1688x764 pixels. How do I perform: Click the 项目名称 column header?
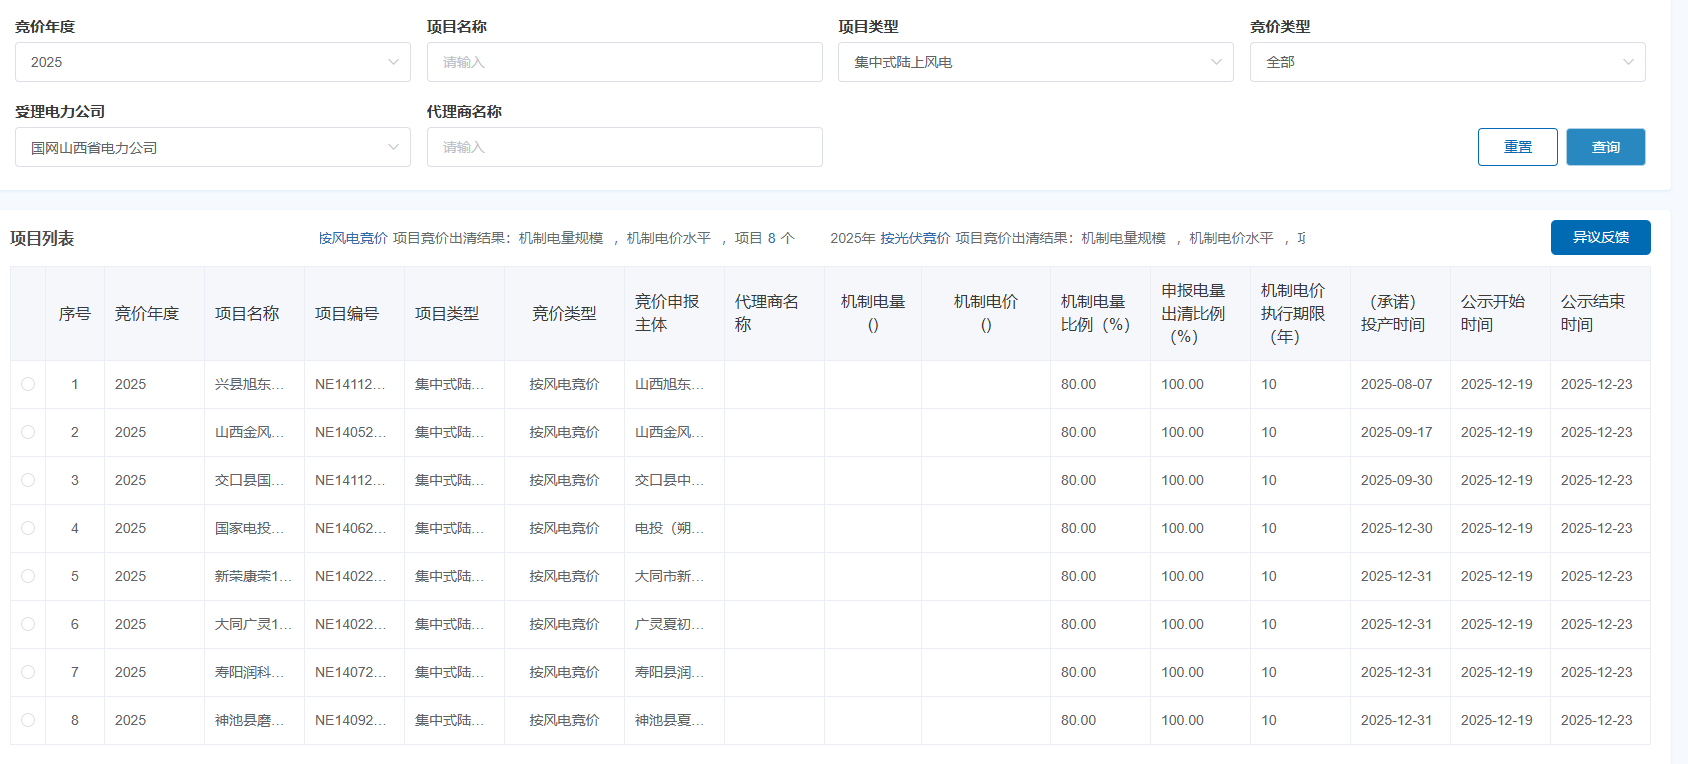(x=247, y=314)
